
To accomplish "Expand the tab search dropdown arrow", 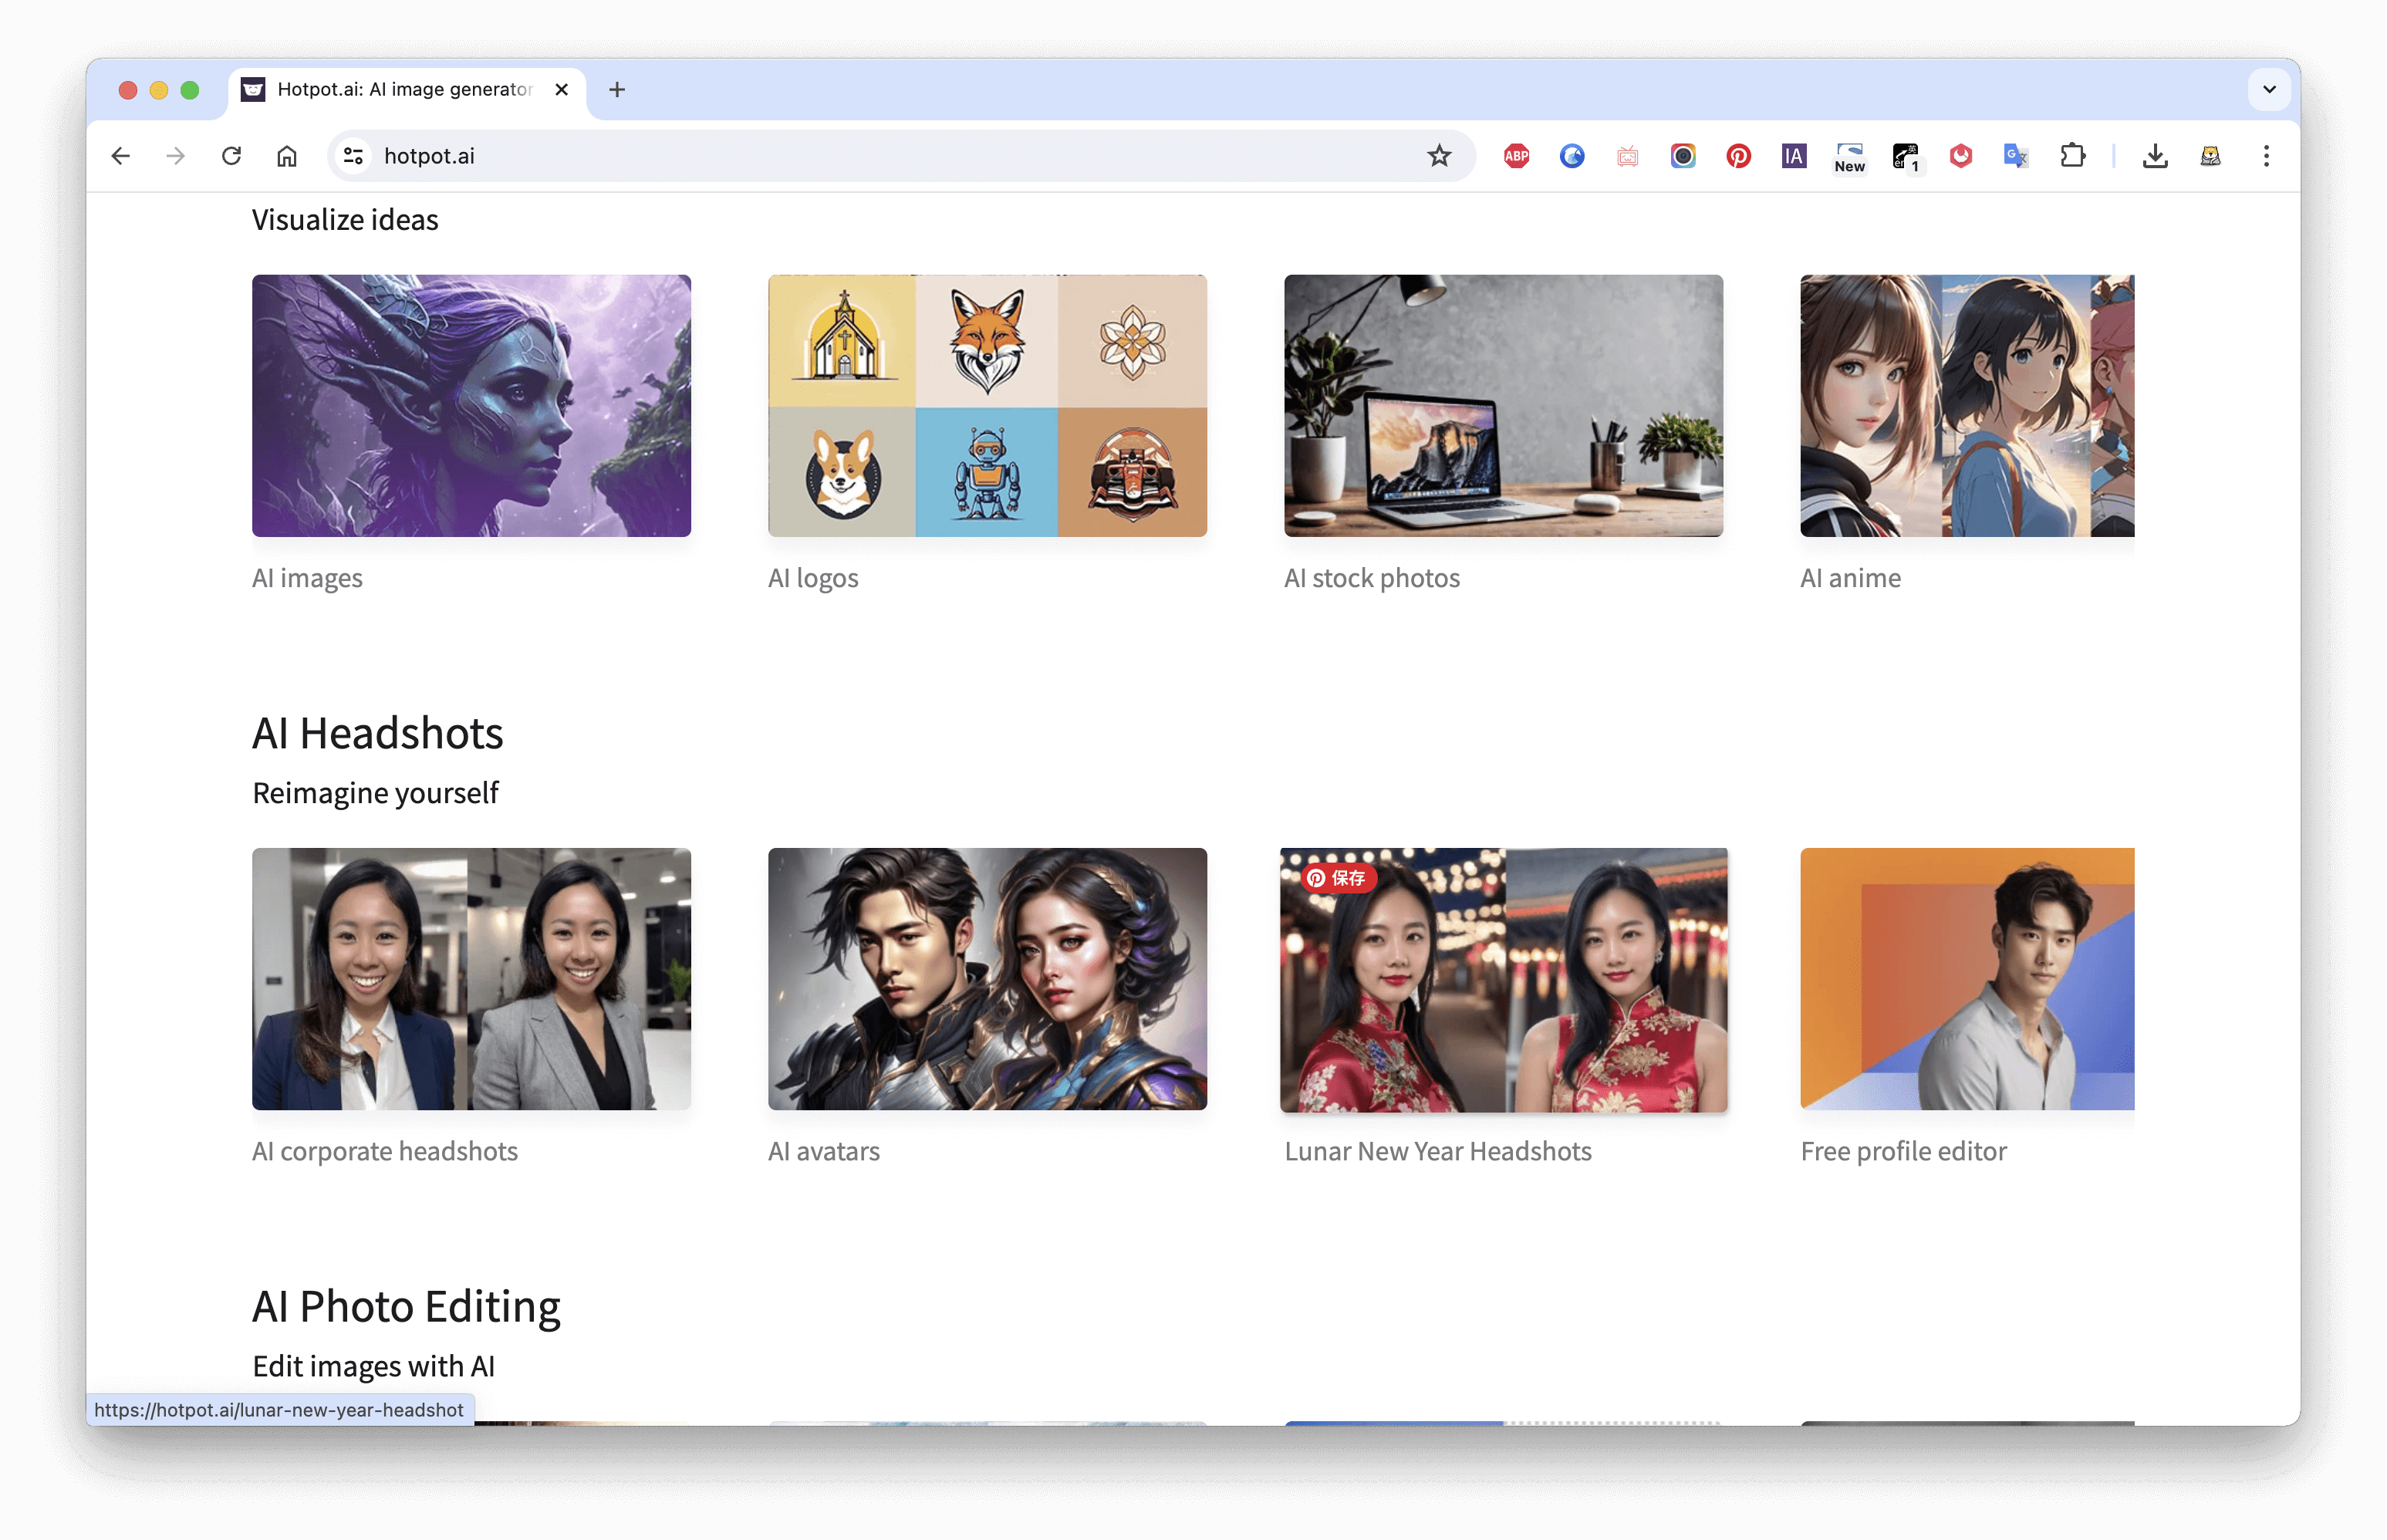I will (2269, 90).
